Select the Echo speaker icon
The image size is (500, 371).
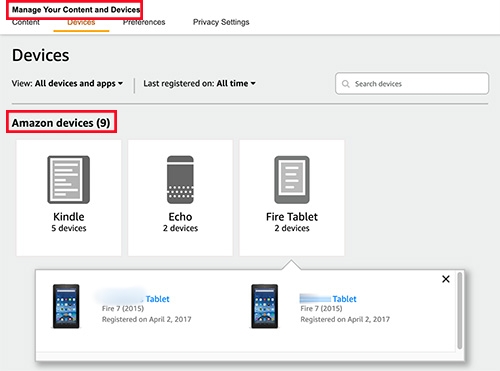pos(180,179)
